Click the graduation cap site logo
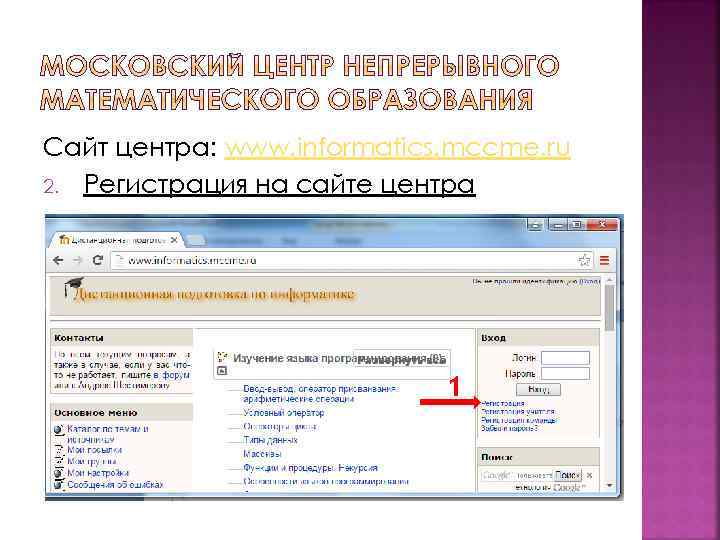The width and height of the screenshot is (720, 540). [x=73, y=287]
